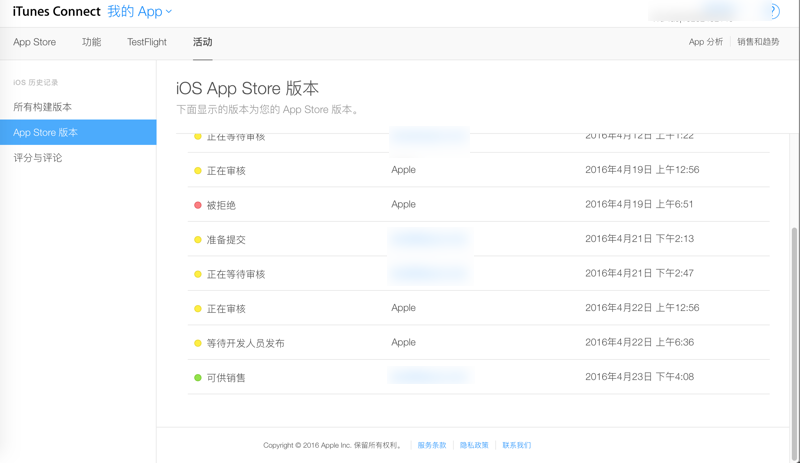The image size is (800, 463).
Task: Click the iTunes Connect title
Action: coord(56,11)
